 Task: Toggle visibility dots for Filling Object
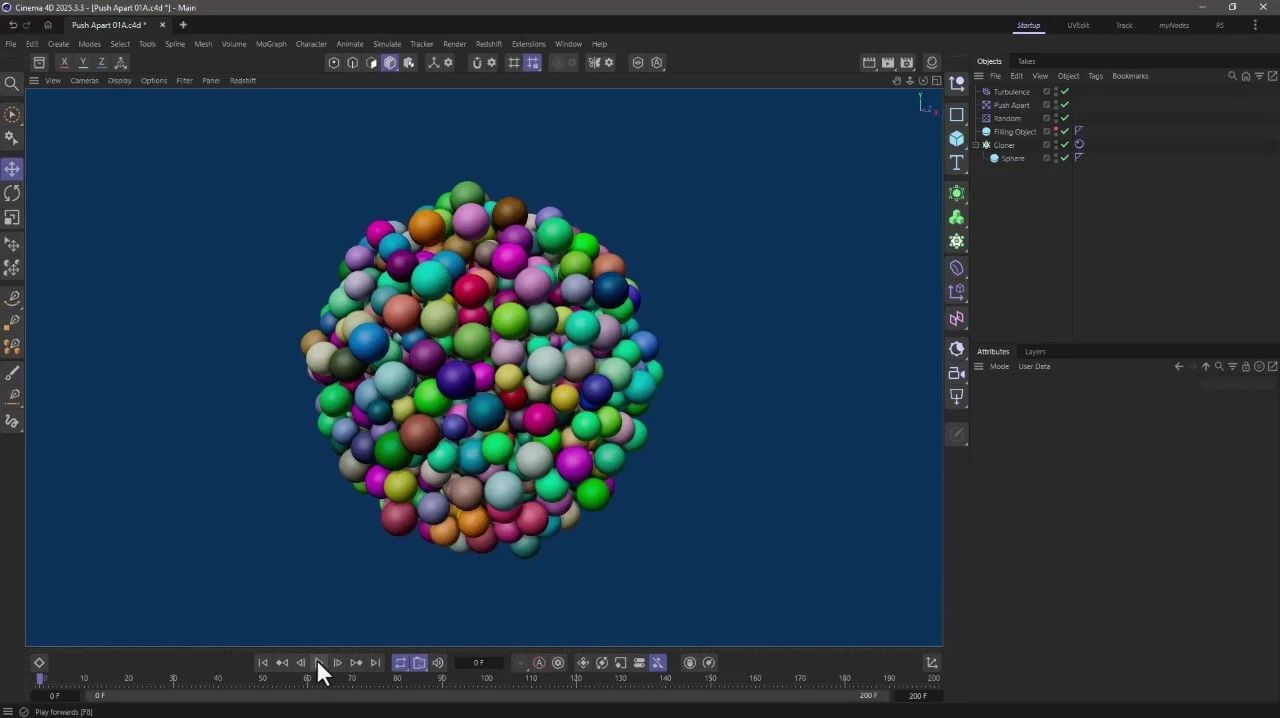point(1056,131)
